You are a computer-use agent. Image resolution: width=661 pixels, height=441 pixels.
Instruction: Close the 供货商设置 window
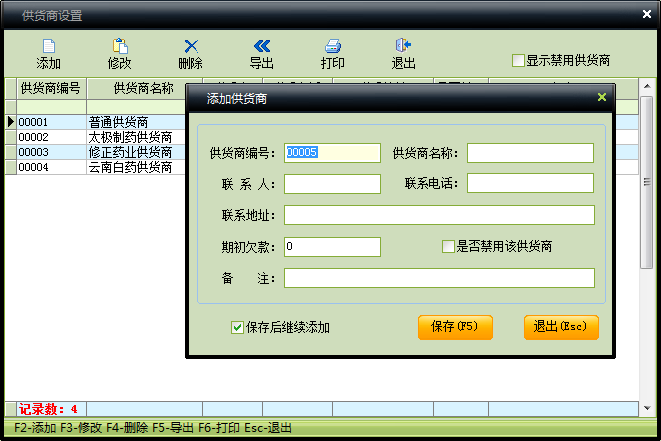pos(646,15)
